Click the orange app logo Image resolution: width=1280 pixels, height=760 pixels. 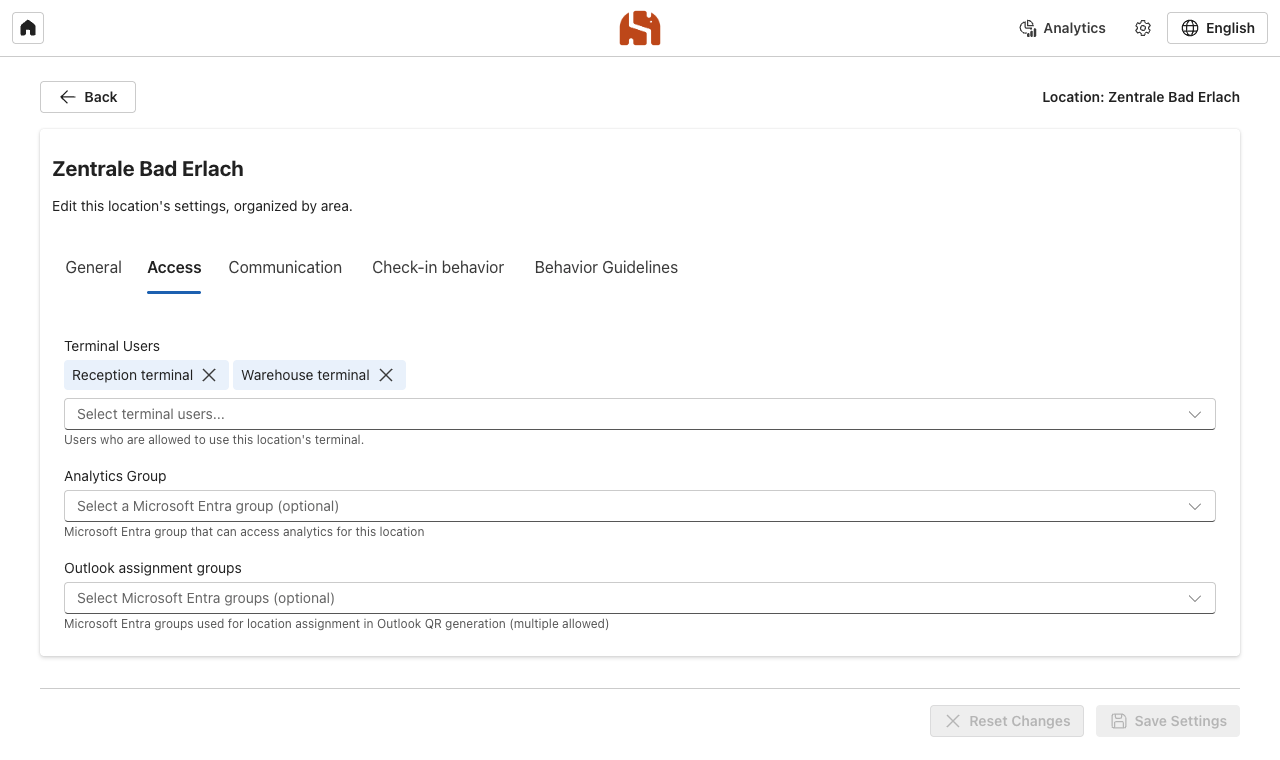(x=640, y=28)
